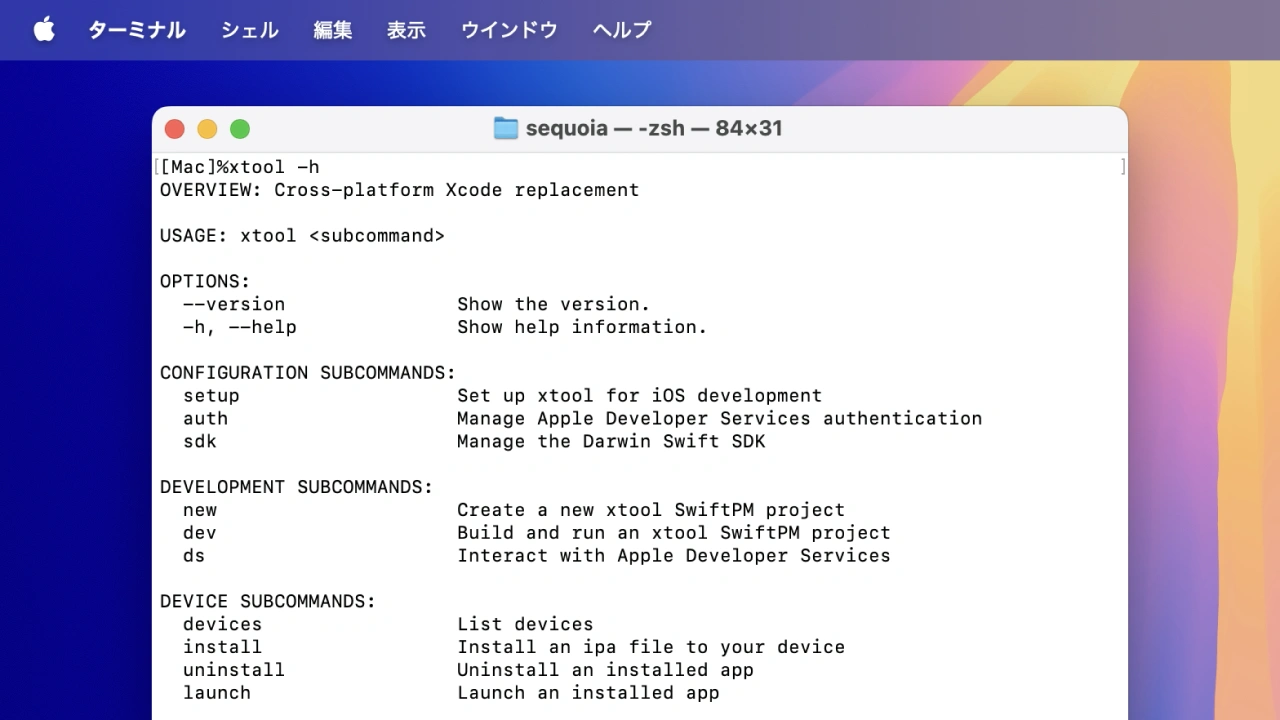Close the Terminal window with red button
Image resolution: width=1280 pixels, height=720 pixels.
(x=175, y=129)
